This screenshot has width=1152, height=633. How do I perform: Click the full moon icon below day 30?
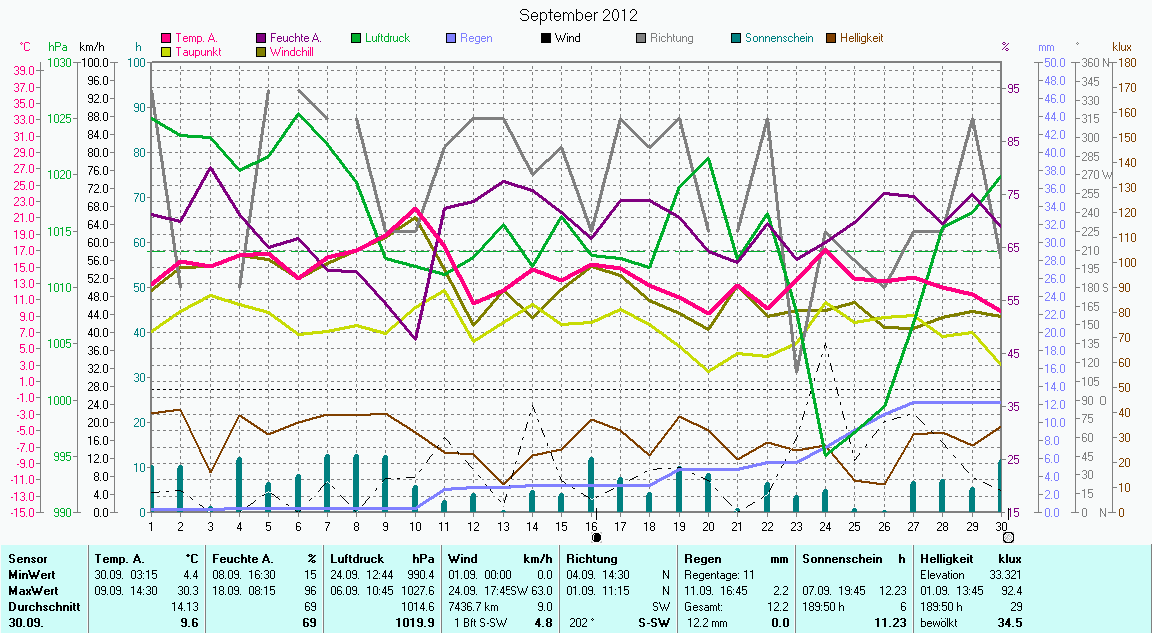coord(1008,537)
